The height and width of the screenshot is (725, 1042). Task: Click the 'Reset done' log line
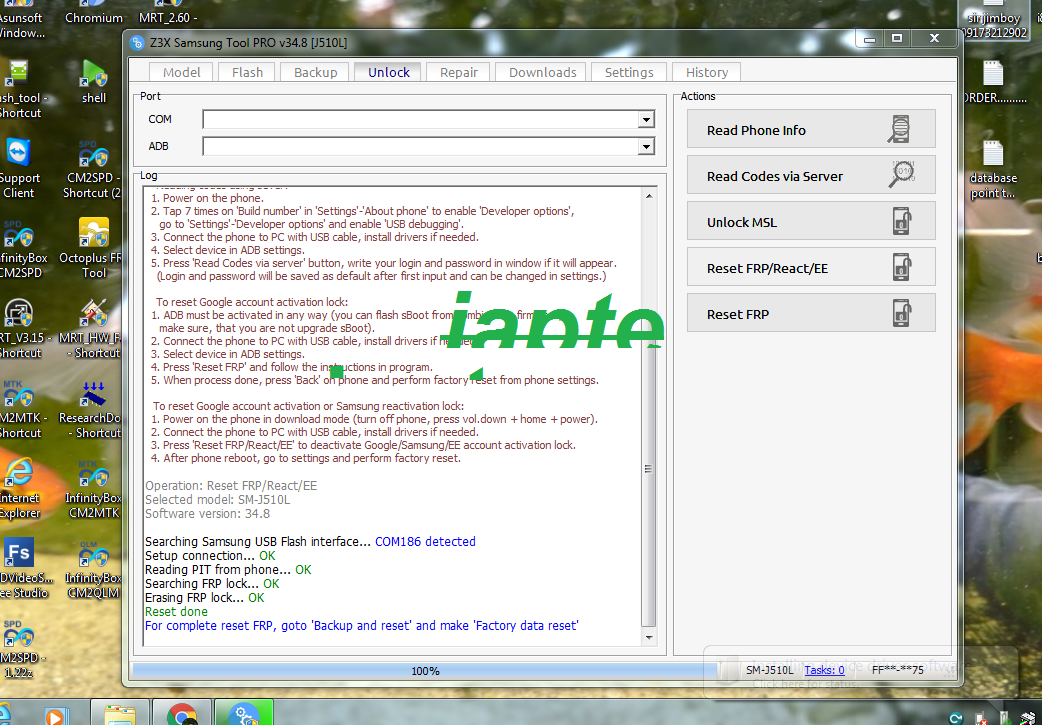click(176, 611)
